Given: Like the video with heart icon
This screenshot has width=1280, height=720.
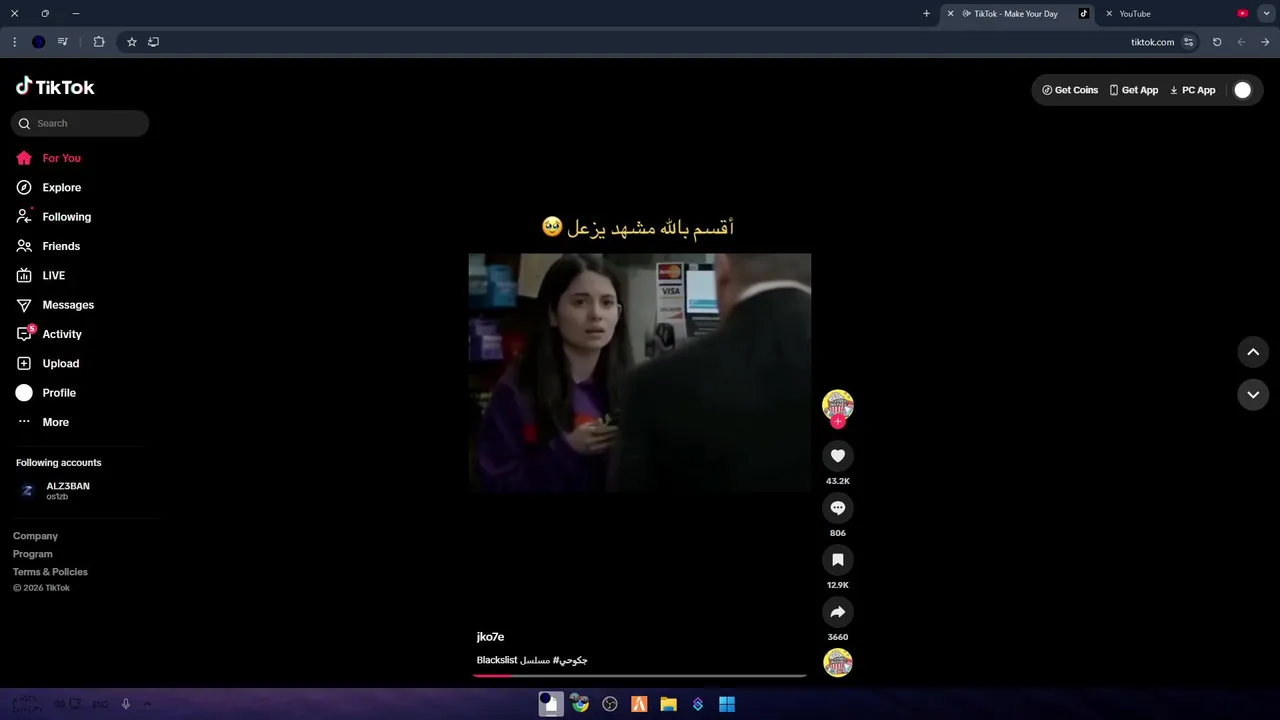Looking at the screenshot, I should tap(838, 456).
